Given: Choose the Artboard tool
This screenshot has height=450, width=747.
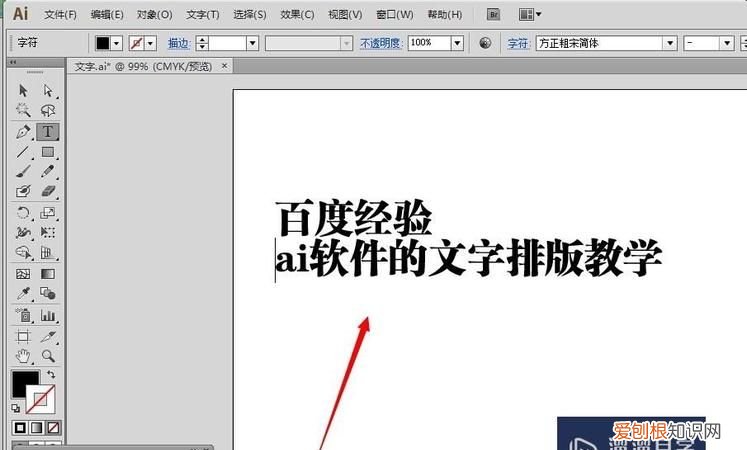Looking at the screenshot, I should coord(23,337).
